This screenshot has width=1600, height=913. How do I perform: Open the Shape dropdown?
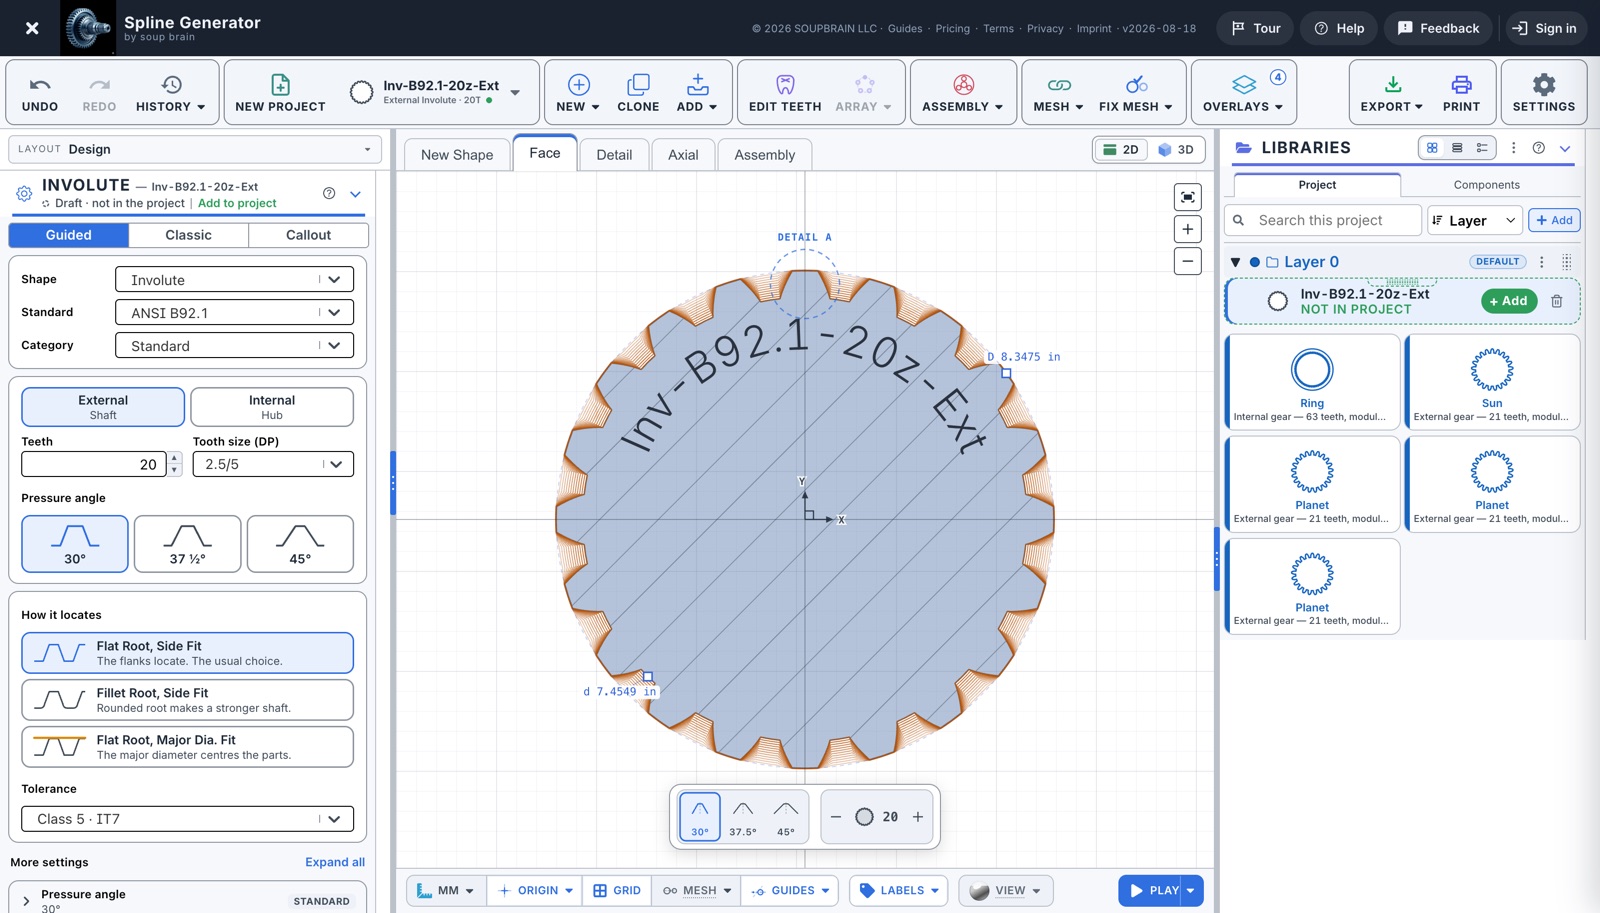[235, 280]
